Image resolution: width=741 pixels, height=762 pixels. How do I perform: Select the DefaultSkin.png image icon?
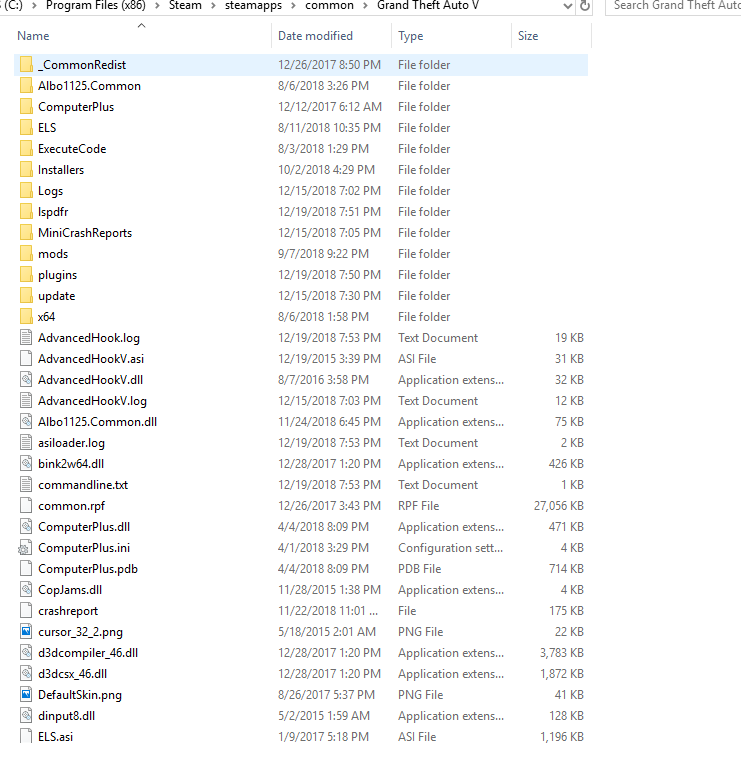(x=26, y=694)
